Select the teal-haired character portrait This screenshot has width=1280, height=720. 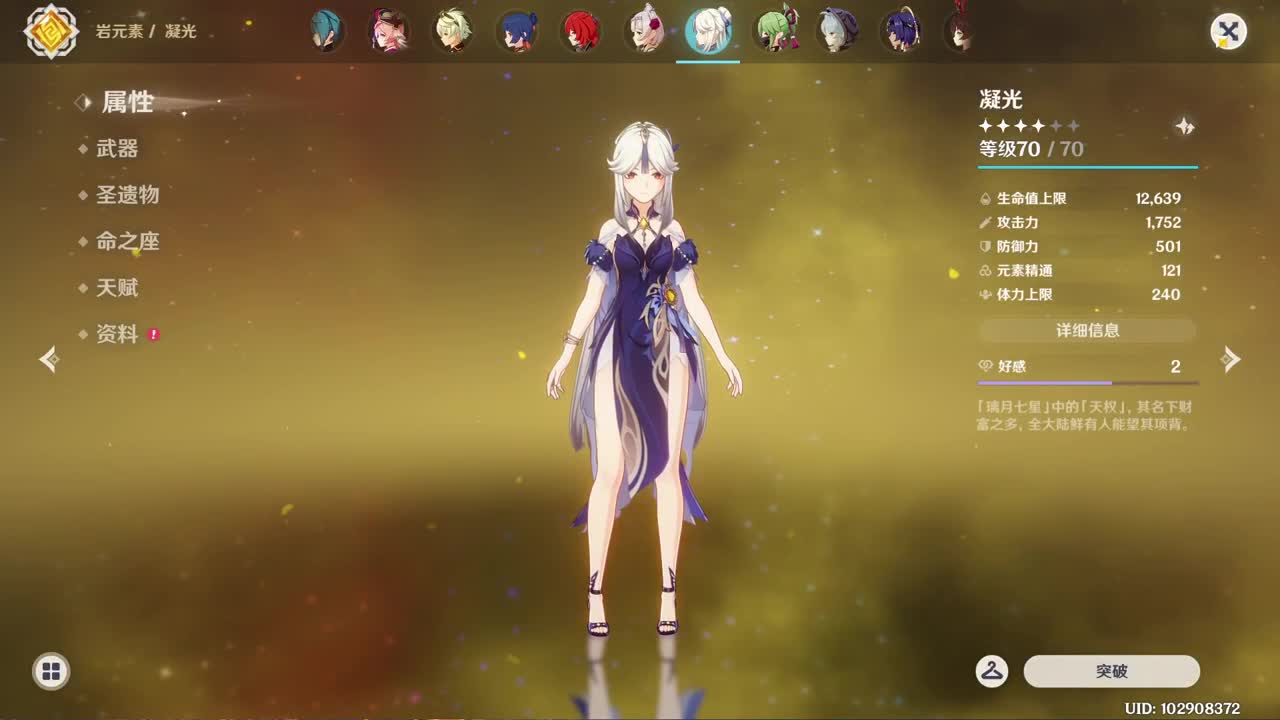point(327,31)
